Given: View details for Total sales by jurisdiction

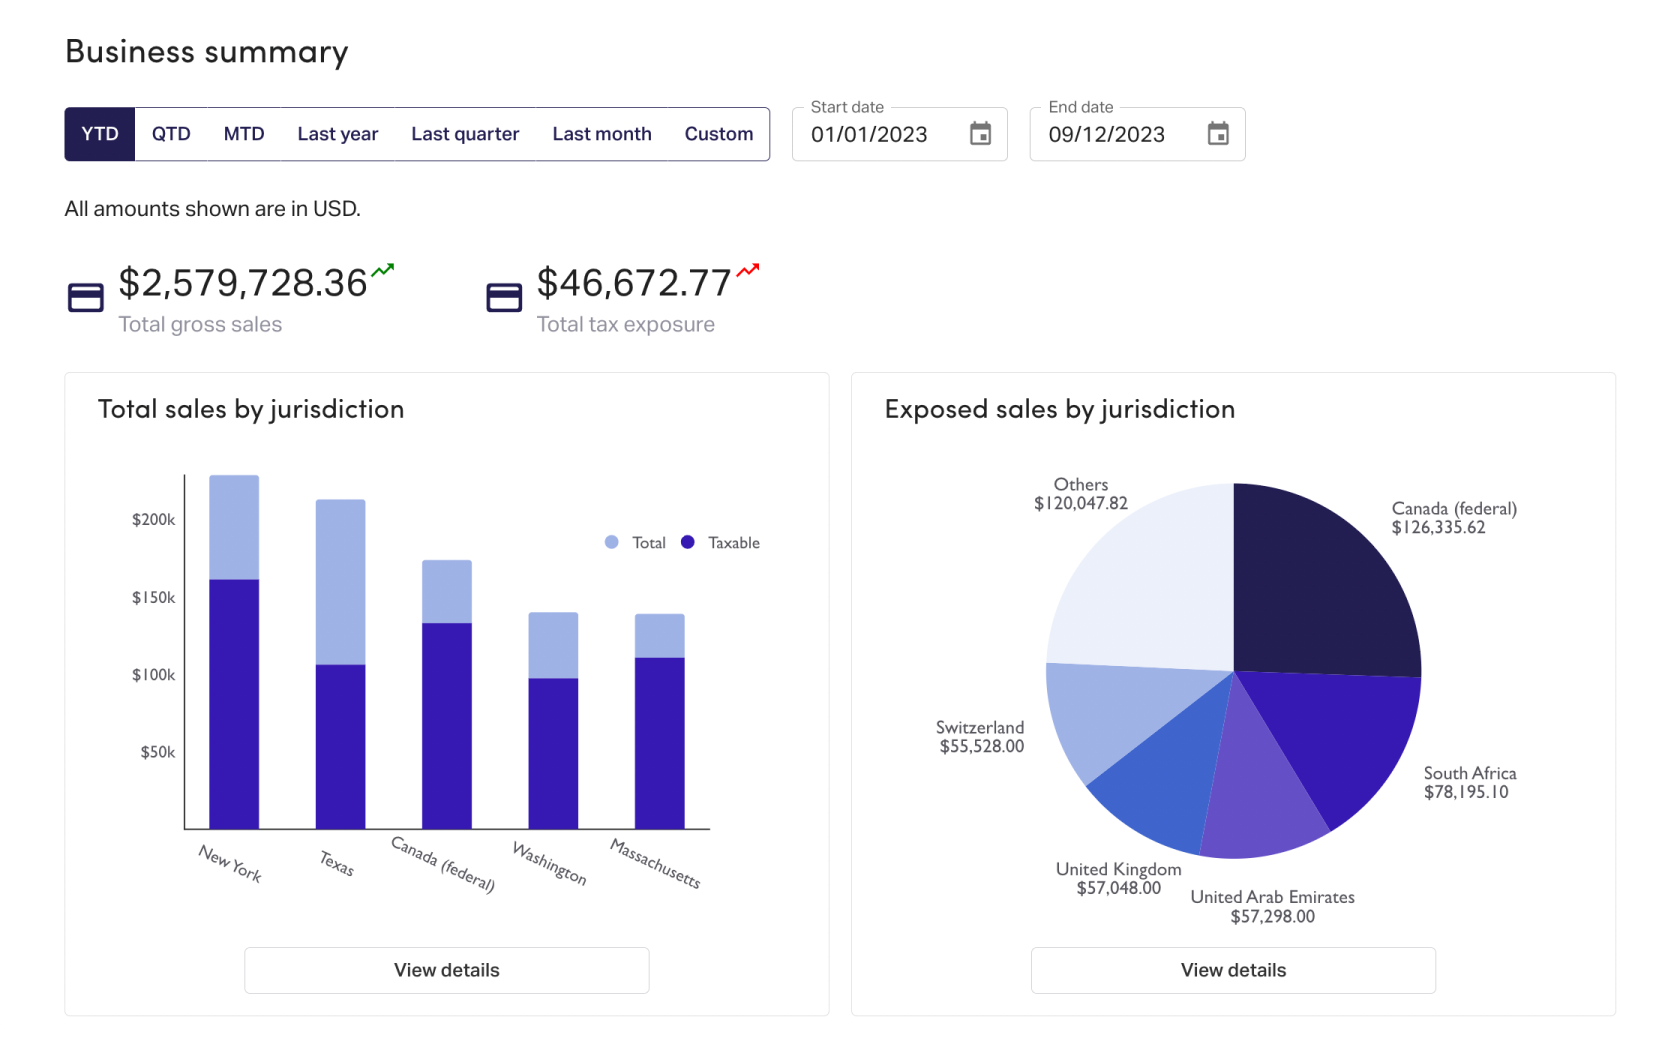Looking at the screenshot, I should 447,970.
